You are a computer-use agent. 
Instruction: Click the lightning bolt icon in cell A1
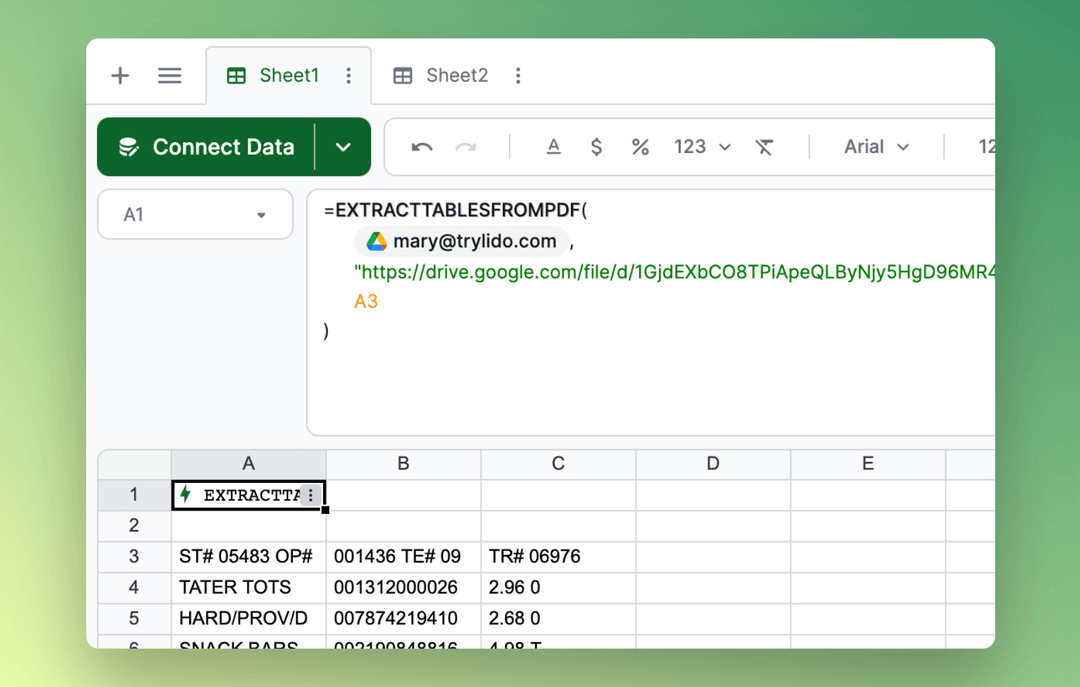[x=185, y=494]
